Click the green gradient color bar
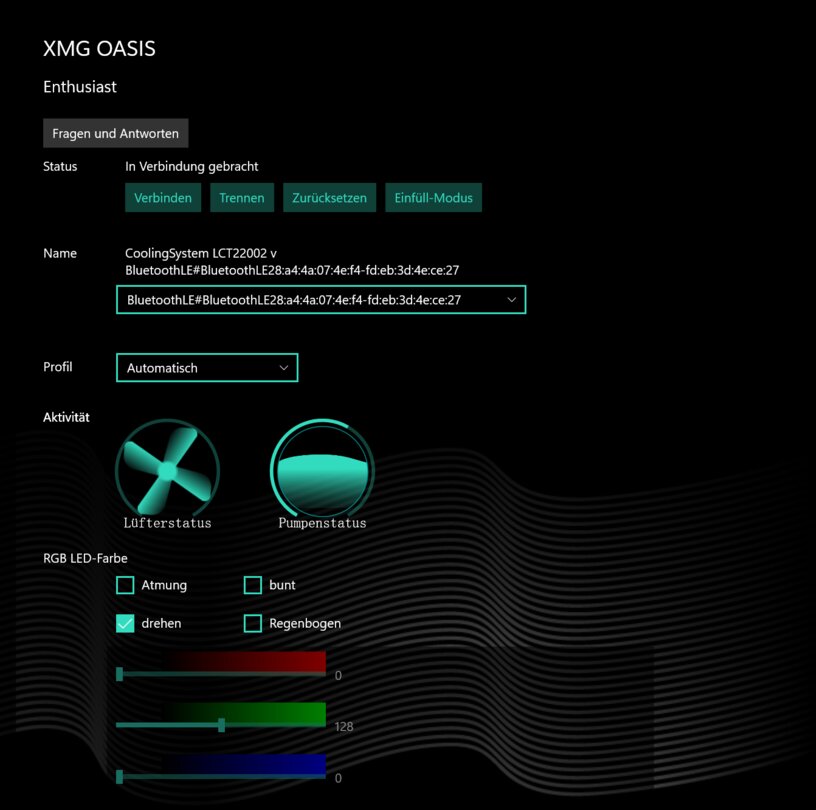Viewport: 816px width, 810px height. pyautogui.click(x=245, y=712)
